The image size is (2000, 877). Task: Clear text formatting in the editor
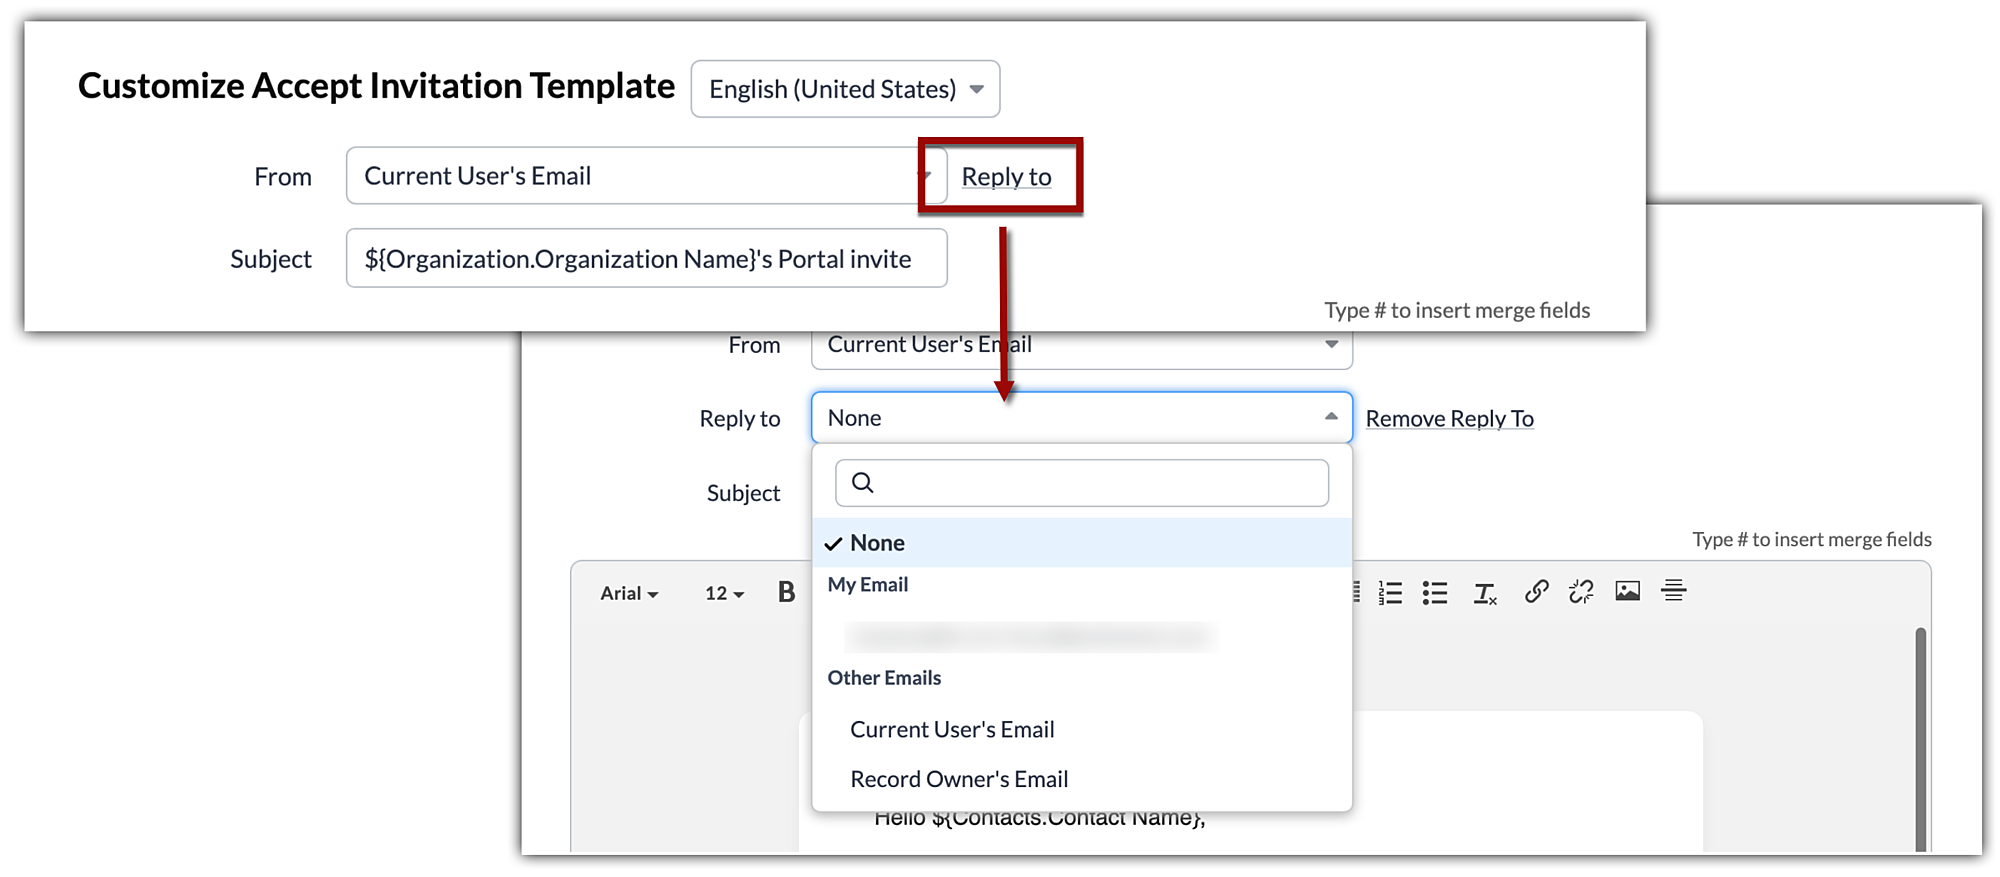(x=1484, y=593)
